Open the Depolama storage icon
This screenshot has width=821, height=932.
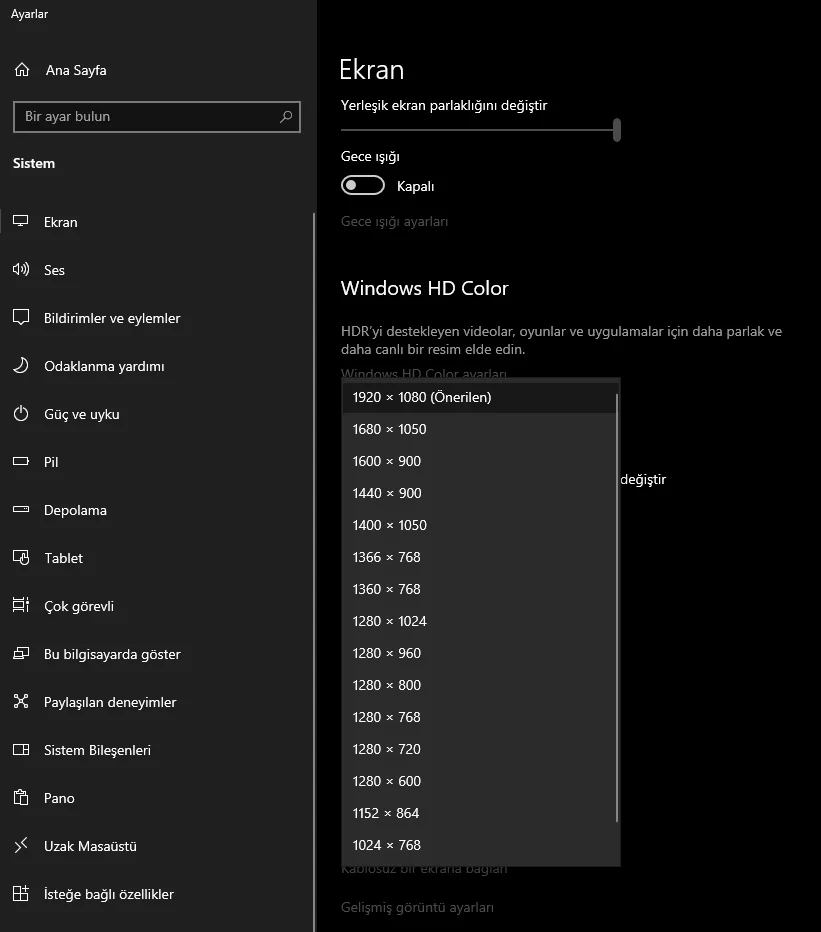click(21, 510)
